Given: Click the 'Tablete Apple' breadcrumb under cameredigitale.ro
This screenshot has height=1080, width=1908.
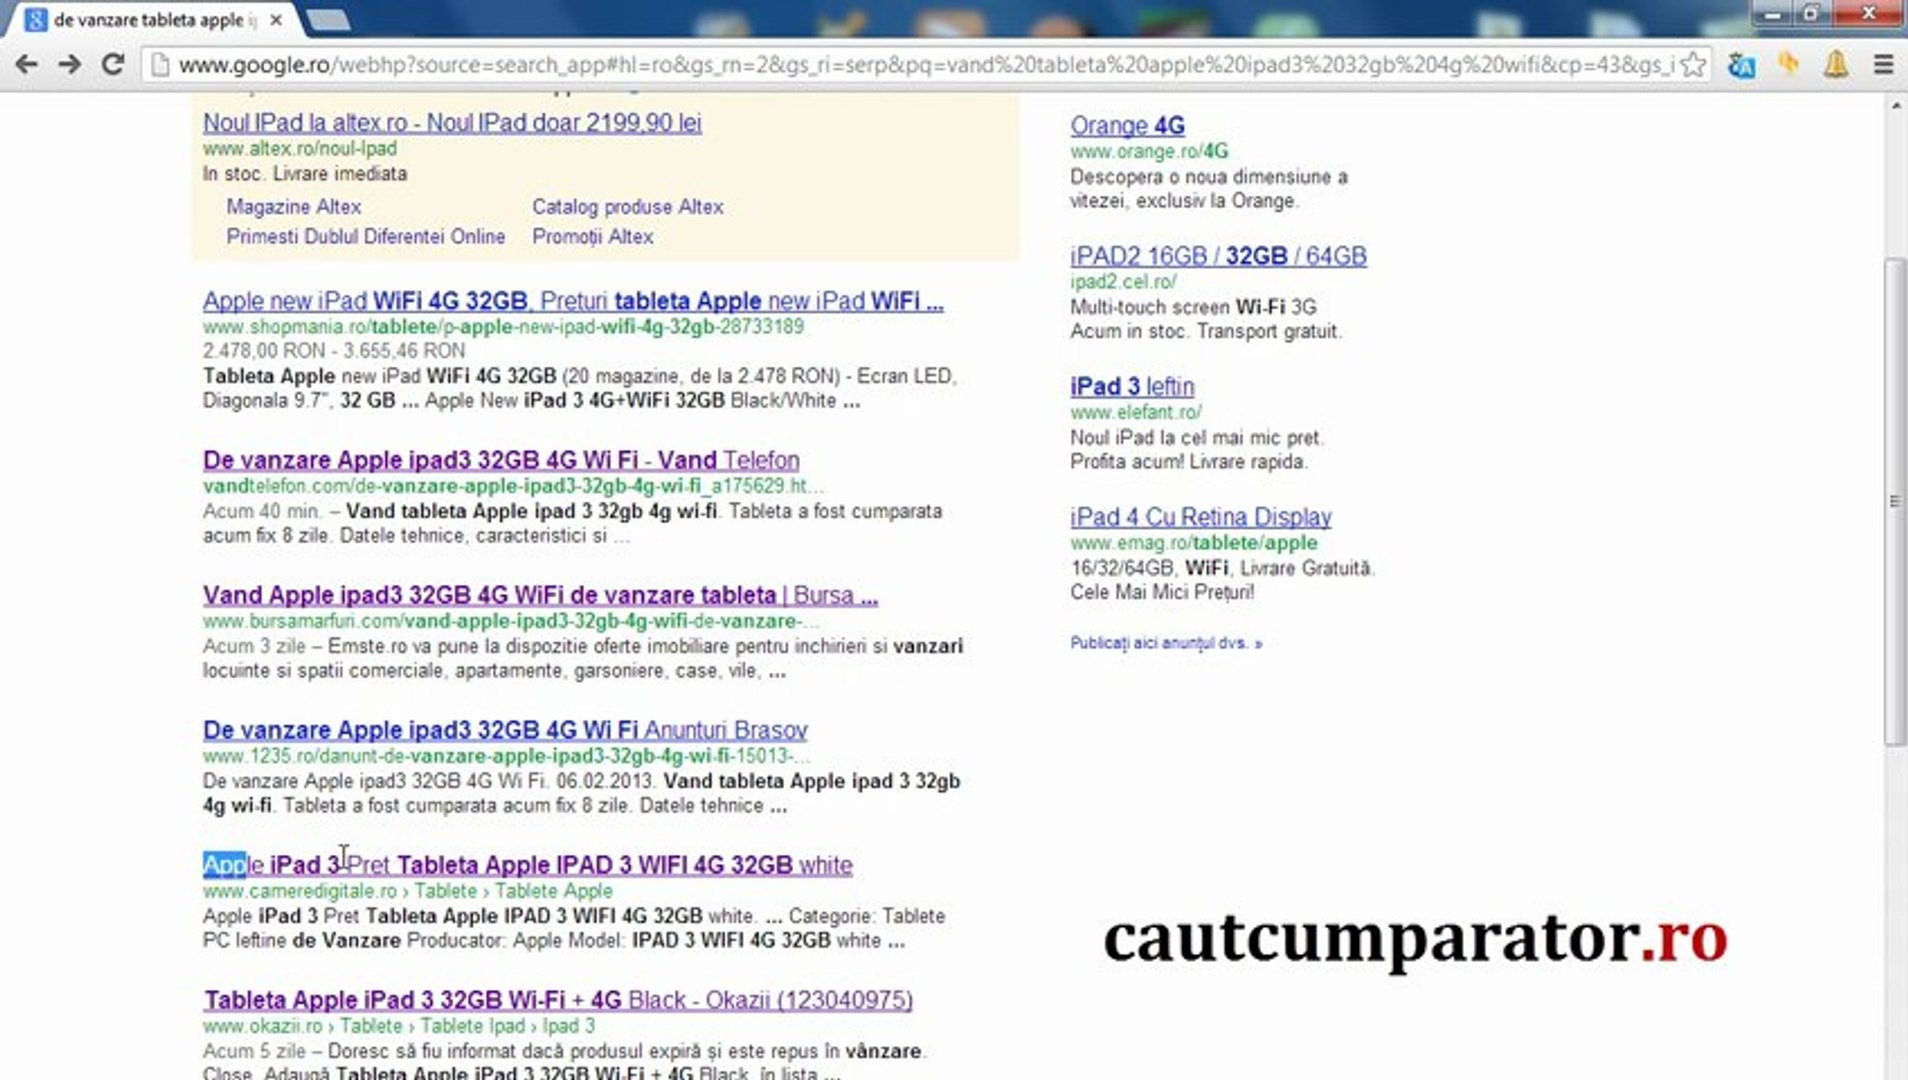Looking at the screenshot, I should 554,891.
